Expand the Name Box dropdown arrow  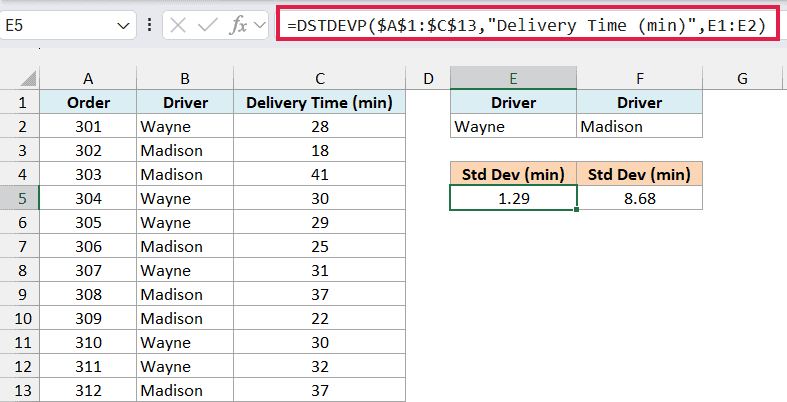[x=123, y=26]
